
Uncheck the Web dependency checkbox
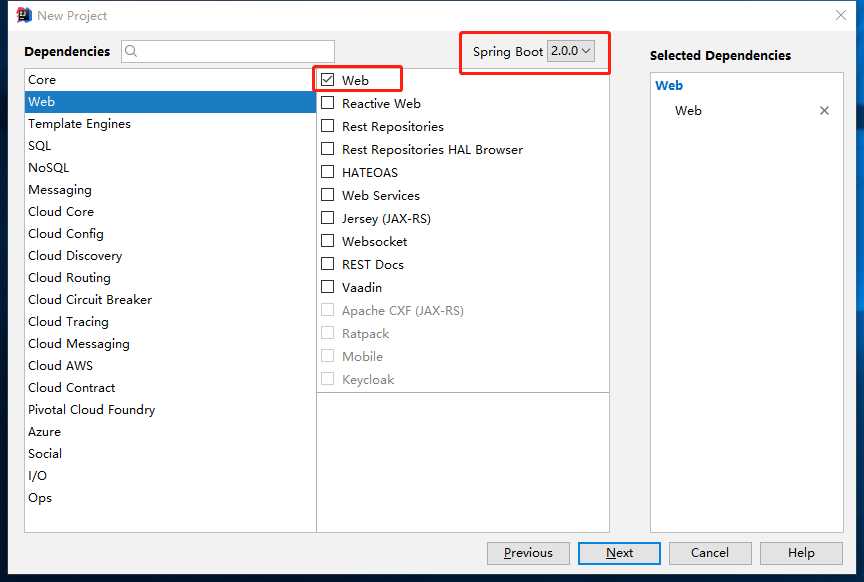(x=327, y=80)
